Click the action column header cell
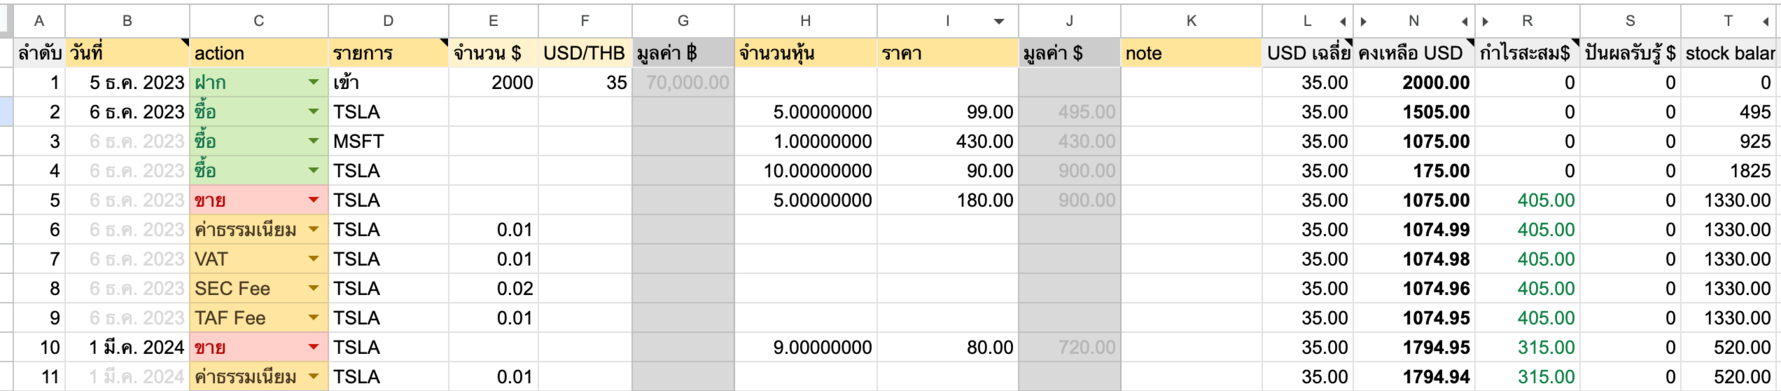1781x391 pixels. (x=258, y=53)
